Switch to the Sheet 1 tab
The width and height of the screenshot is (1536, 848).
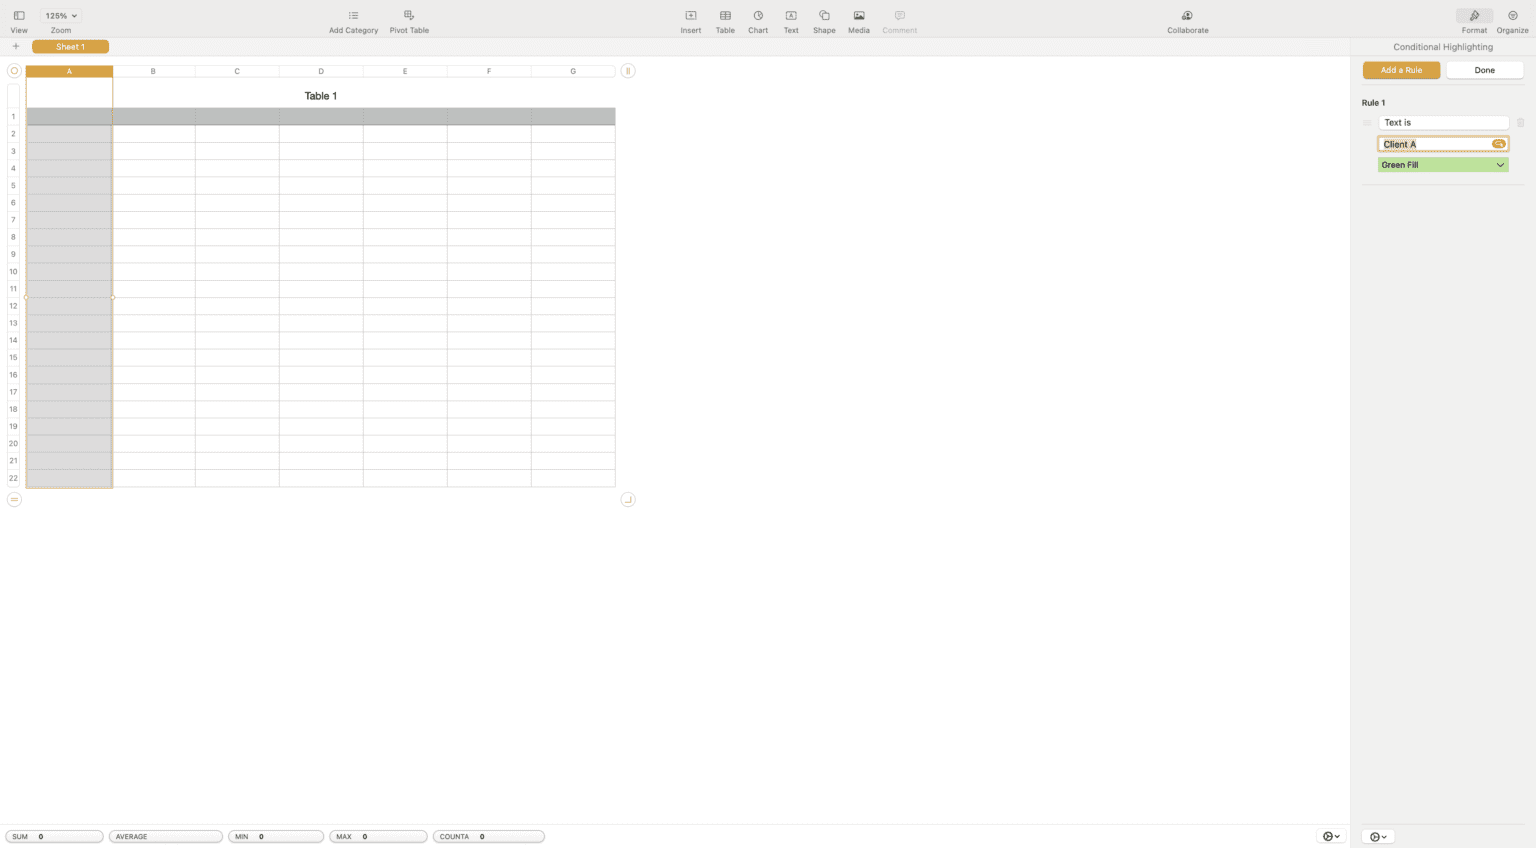click(x=70, y=47)
